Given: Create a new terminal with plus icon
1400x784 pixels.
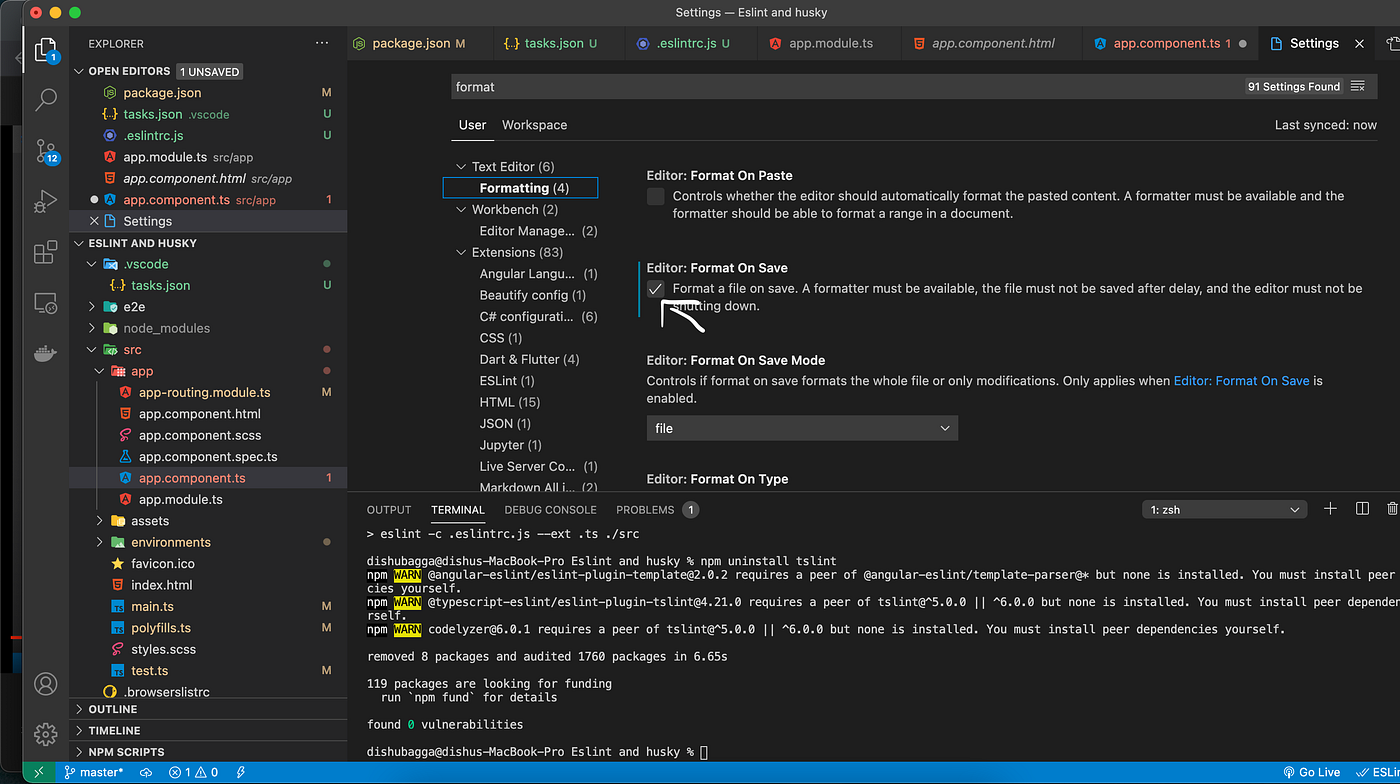Looking at the screenshot, I should (1330, 509).
